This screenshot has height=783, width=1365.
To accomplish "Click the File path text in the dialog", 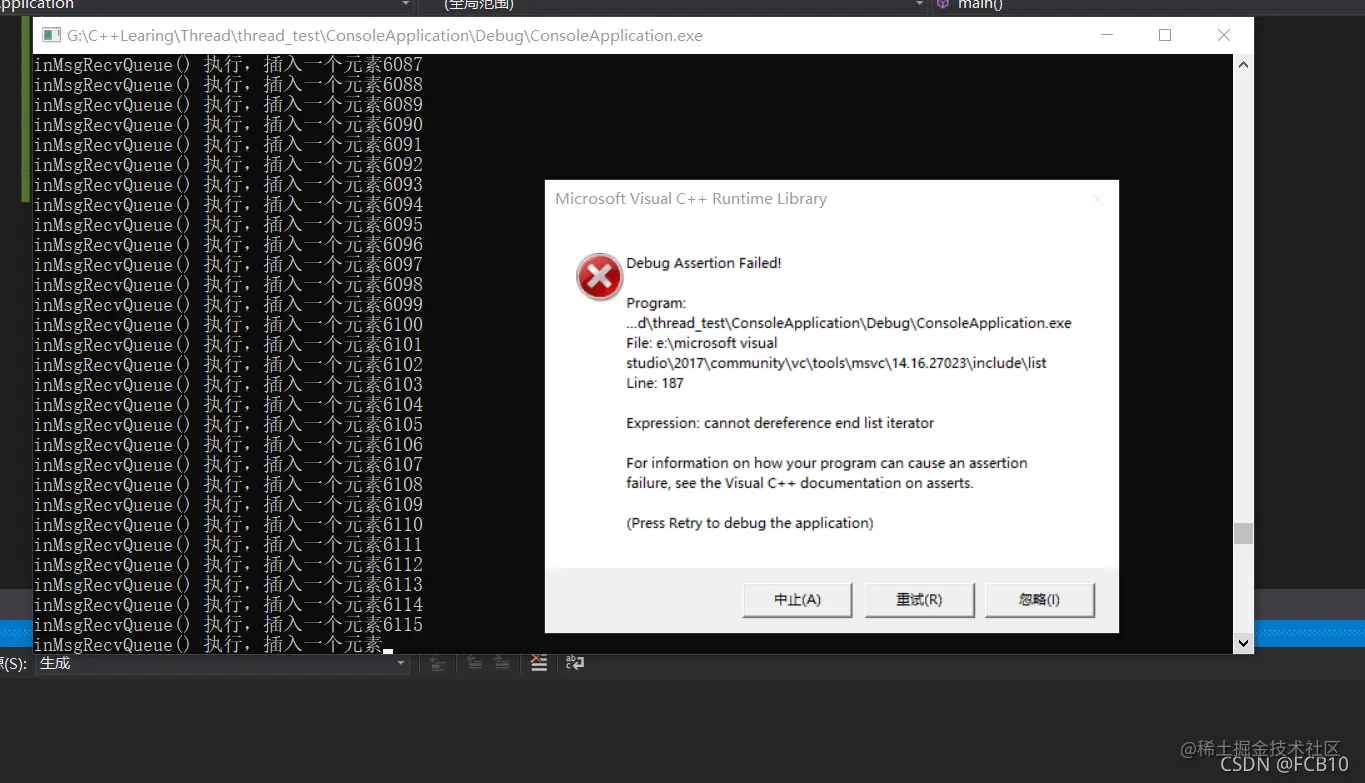I will click(836, 353).
